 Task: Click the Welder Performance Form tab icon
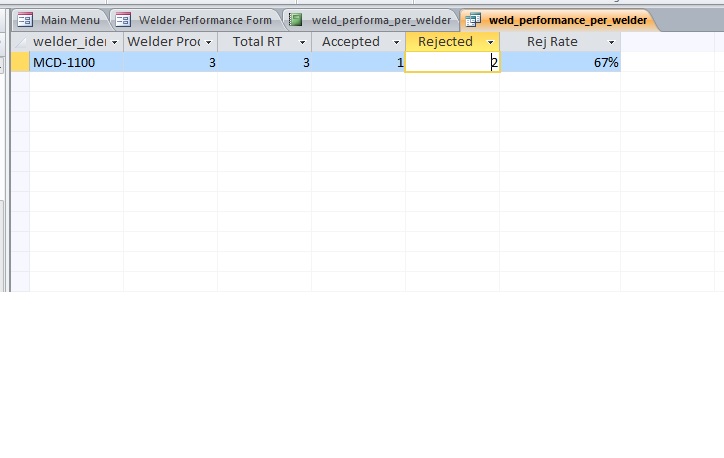pyautogui.click(x=123, y=20)
